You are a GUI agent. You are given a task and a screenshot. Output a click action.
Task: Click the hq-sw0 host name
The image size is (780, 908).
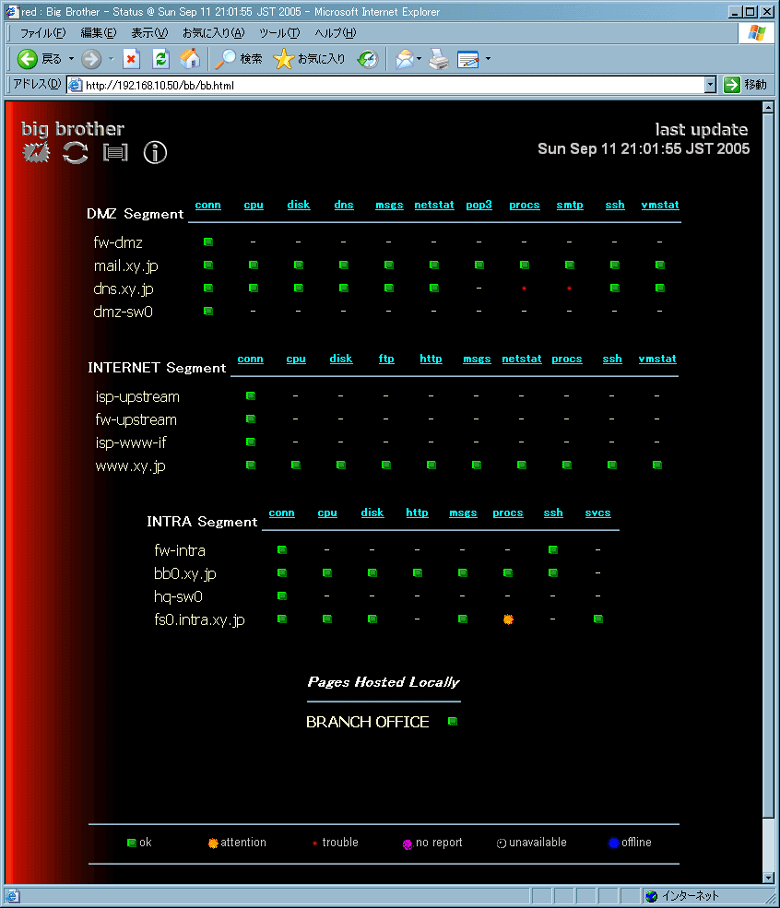point(178,597)
